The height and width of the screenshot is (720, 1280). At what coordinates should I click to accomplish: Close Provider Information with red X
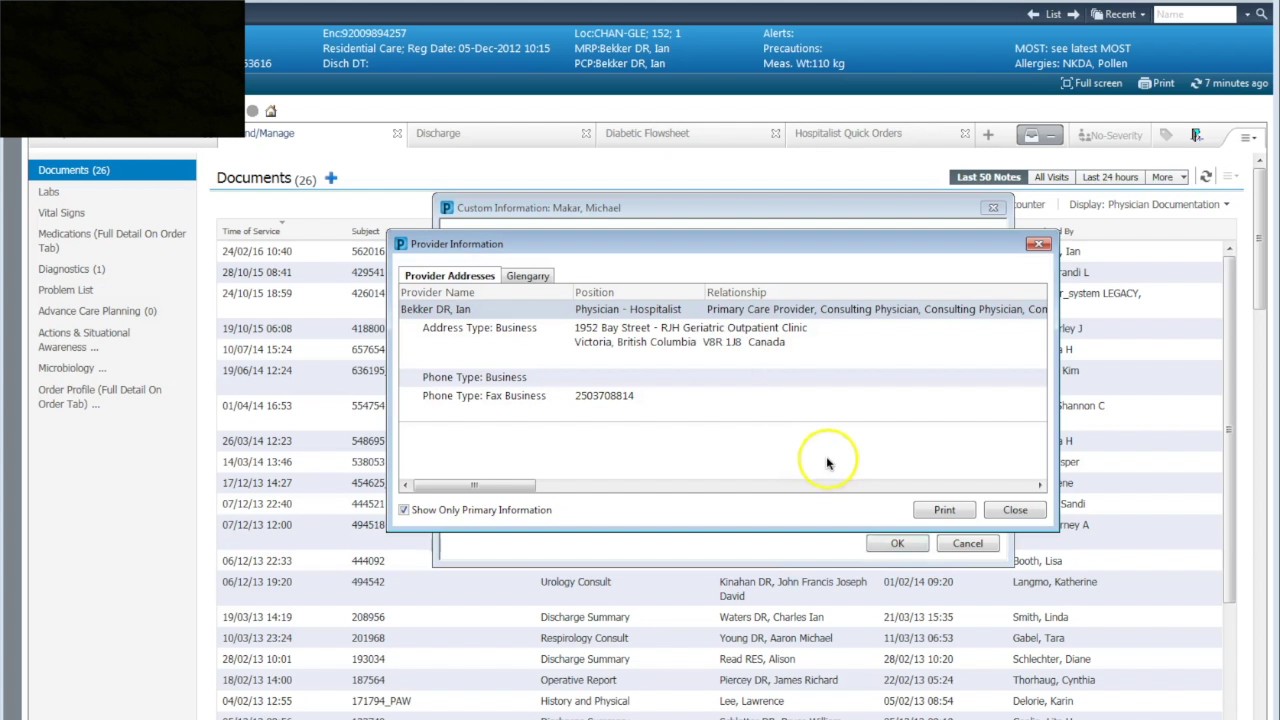coord(1039,244)
